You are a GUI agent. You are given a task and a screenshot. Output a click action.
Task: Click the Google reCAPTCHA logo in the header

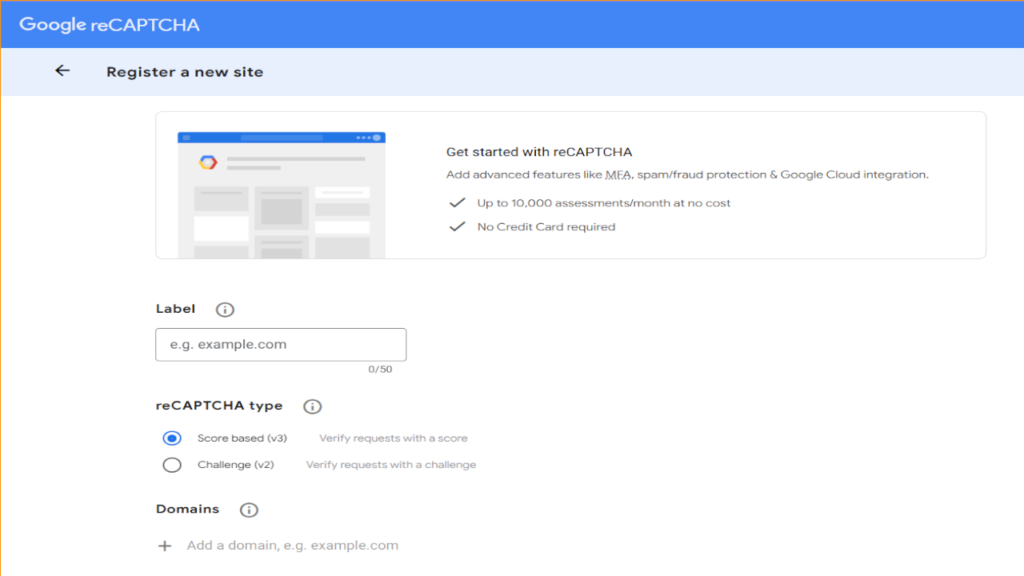[110, 25]
